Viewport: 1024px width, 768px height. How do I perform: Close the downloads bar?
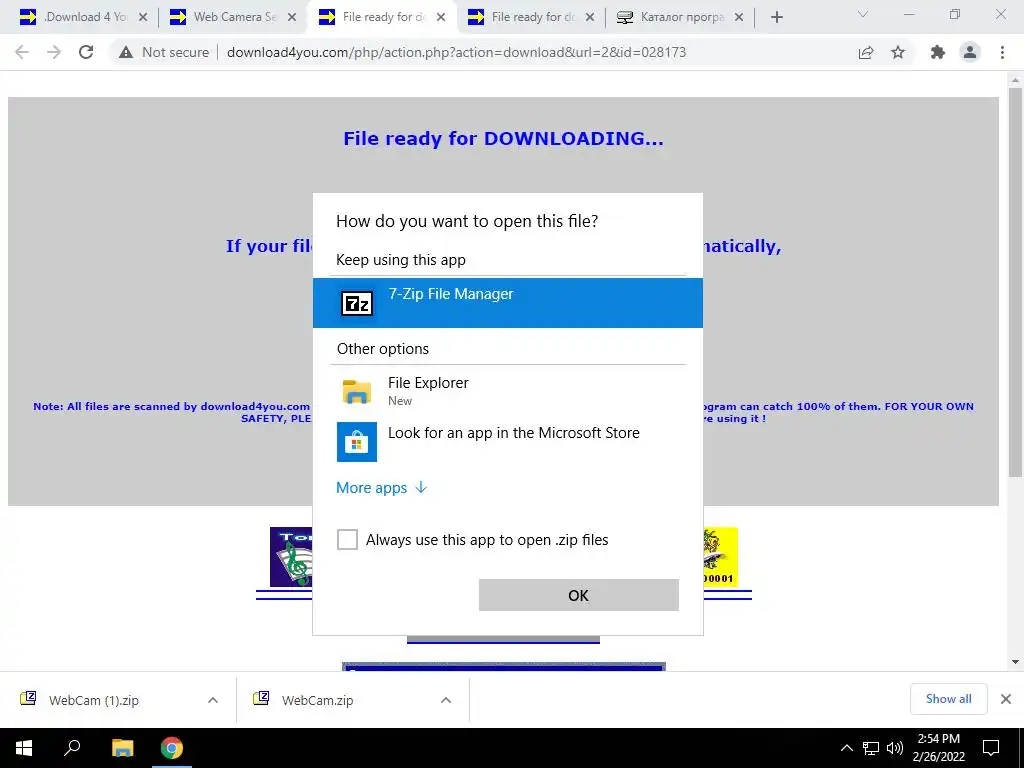[1006, 699]
